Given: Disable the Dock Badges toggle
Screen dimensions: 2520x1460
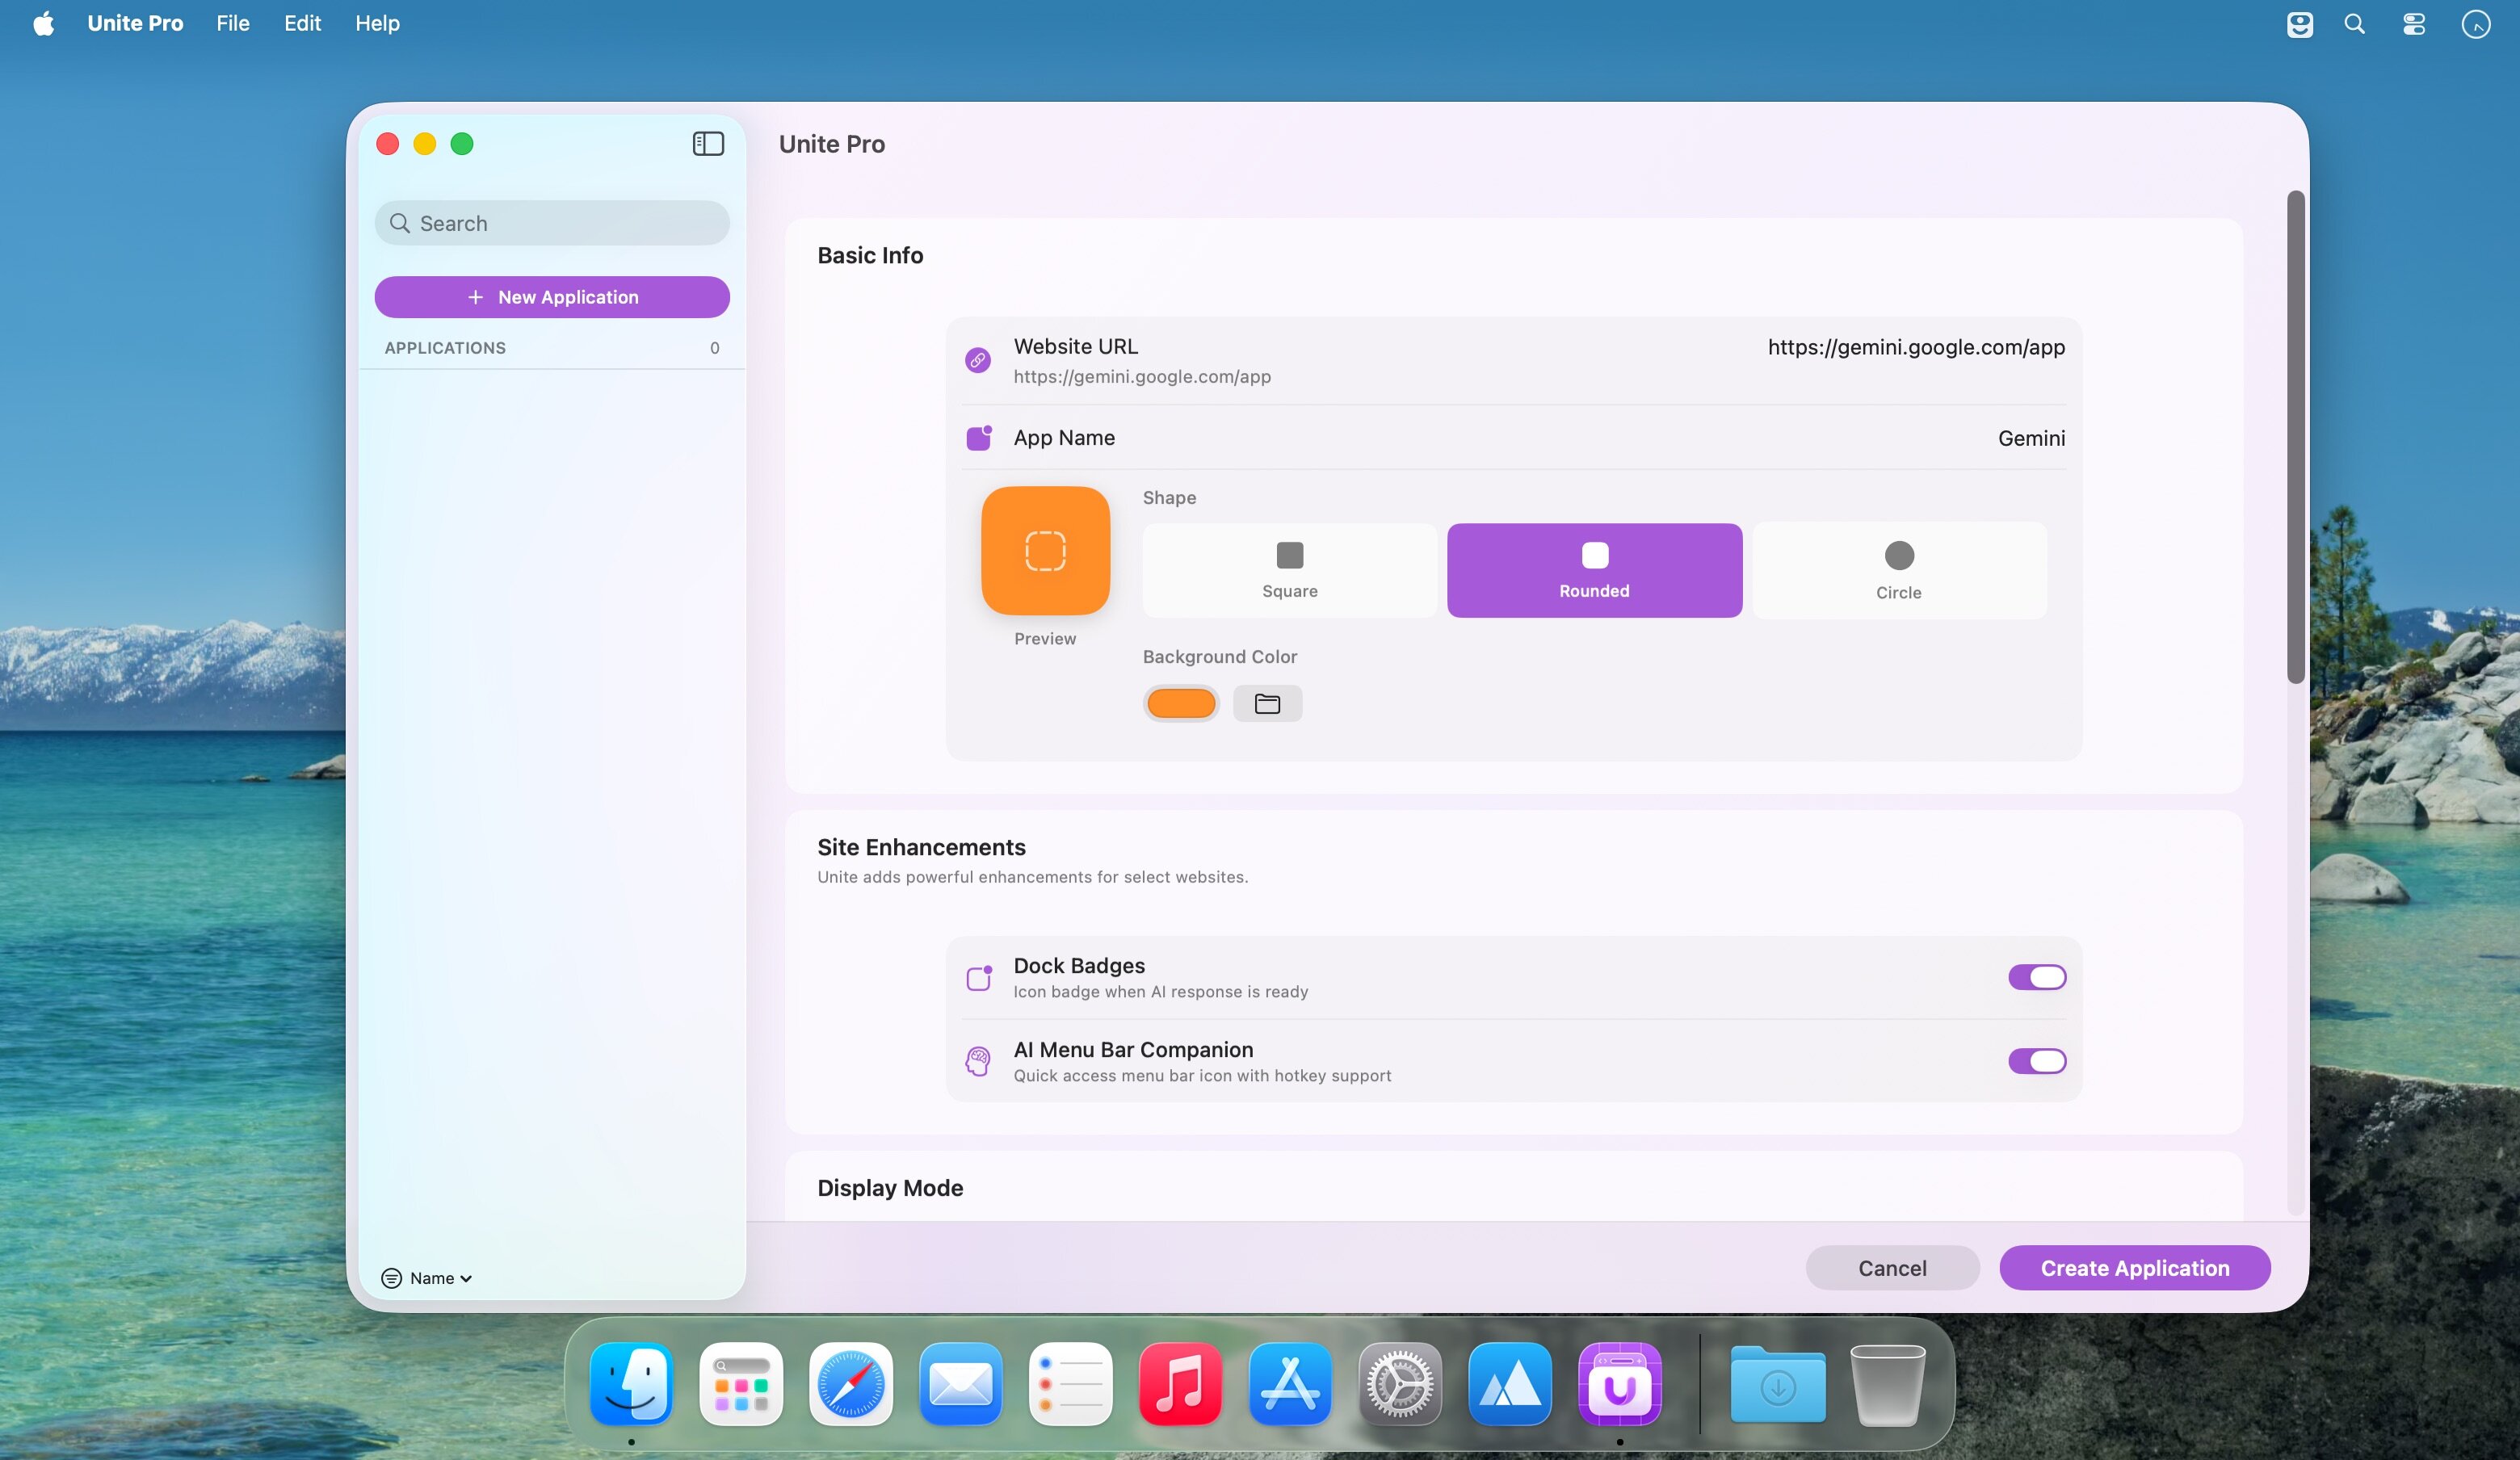Looking at the screenshot, I should pos(2036,977).
